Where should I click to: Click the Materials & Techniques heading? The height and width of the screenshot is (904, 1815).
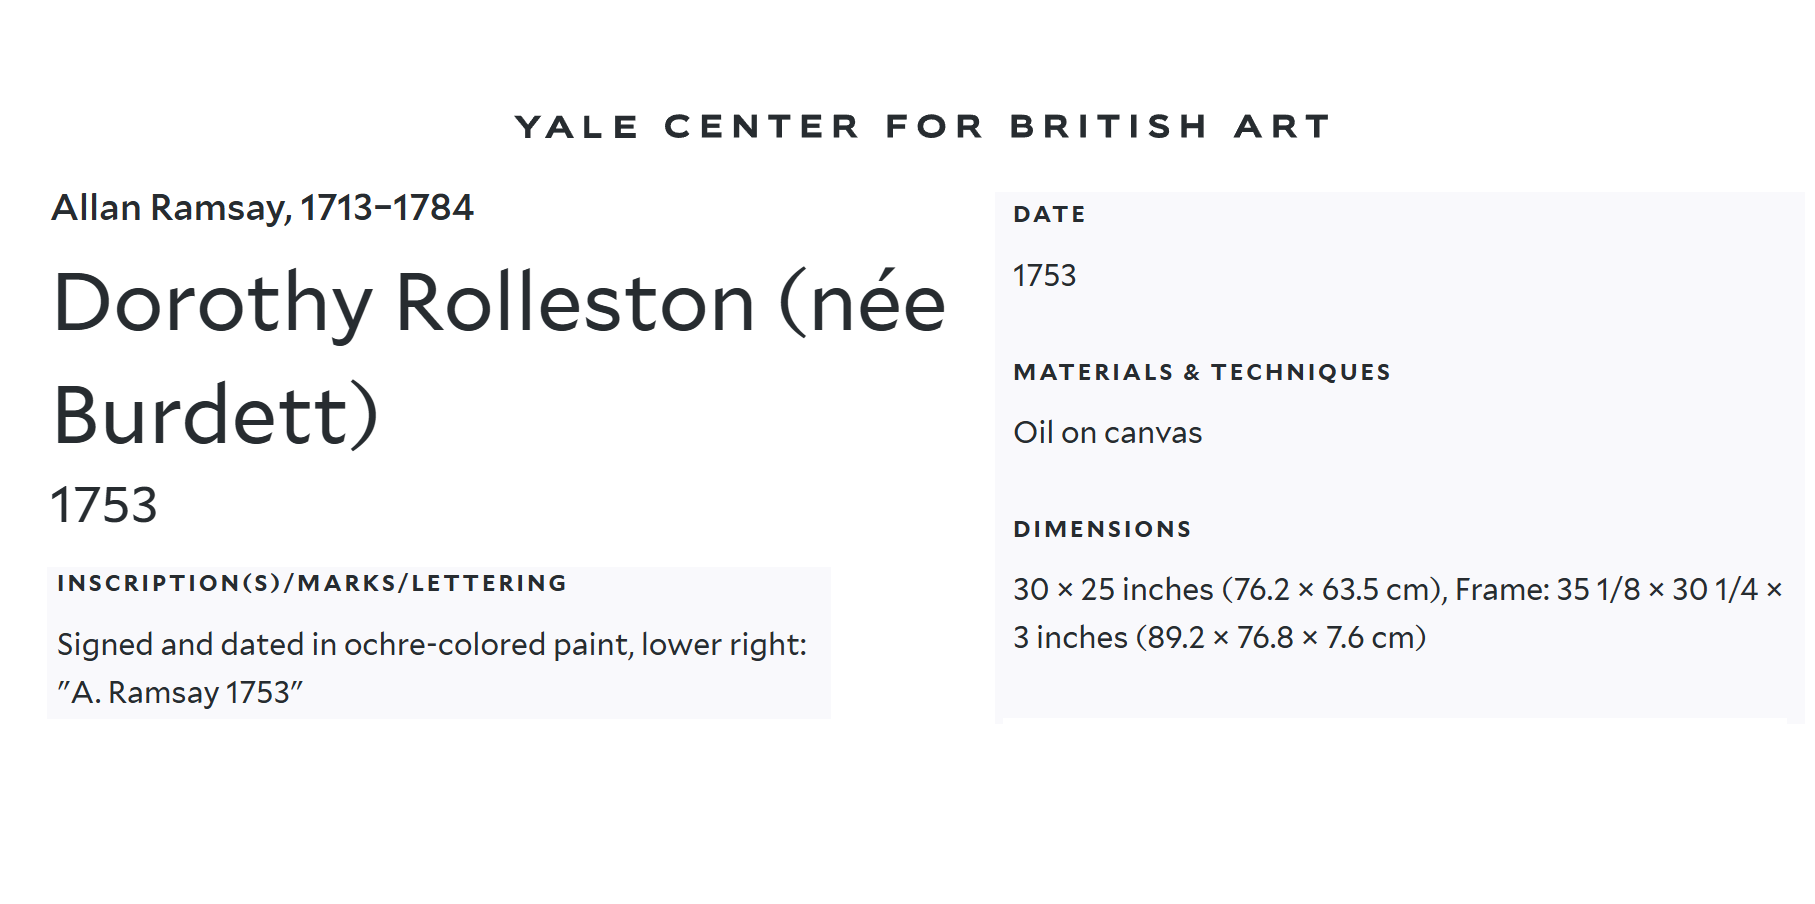[x=1202, y=372]
